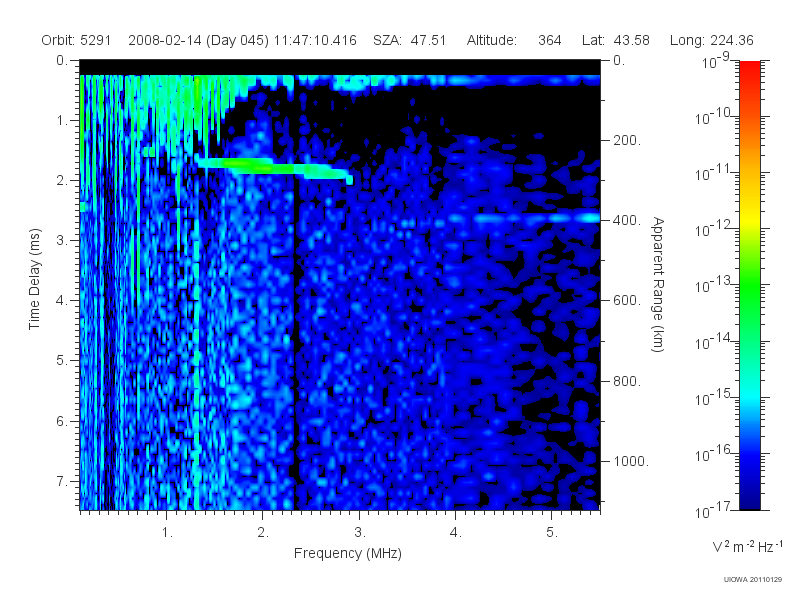
Task: Click the '800.' apparent range tick label
Action: click(627, 381)
